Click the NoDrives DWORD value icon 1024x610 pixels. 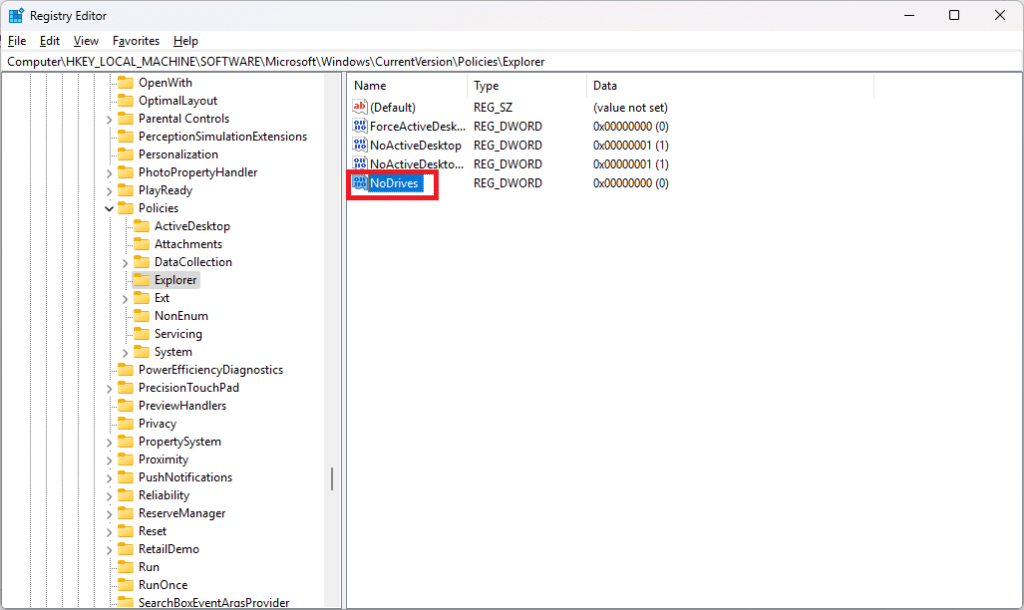360,183
